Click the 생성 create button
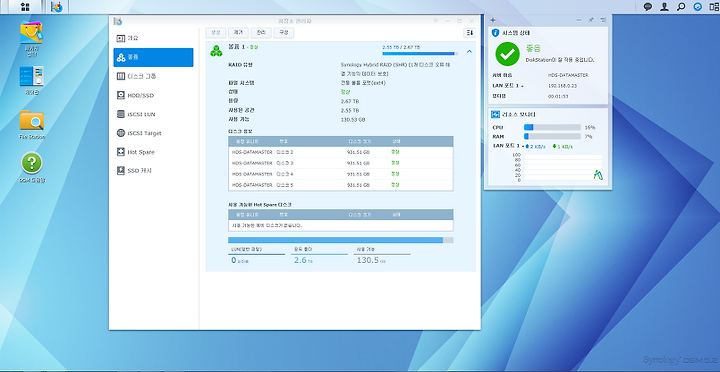The height and width of the screenshot is (372, 720). point(215,33)
